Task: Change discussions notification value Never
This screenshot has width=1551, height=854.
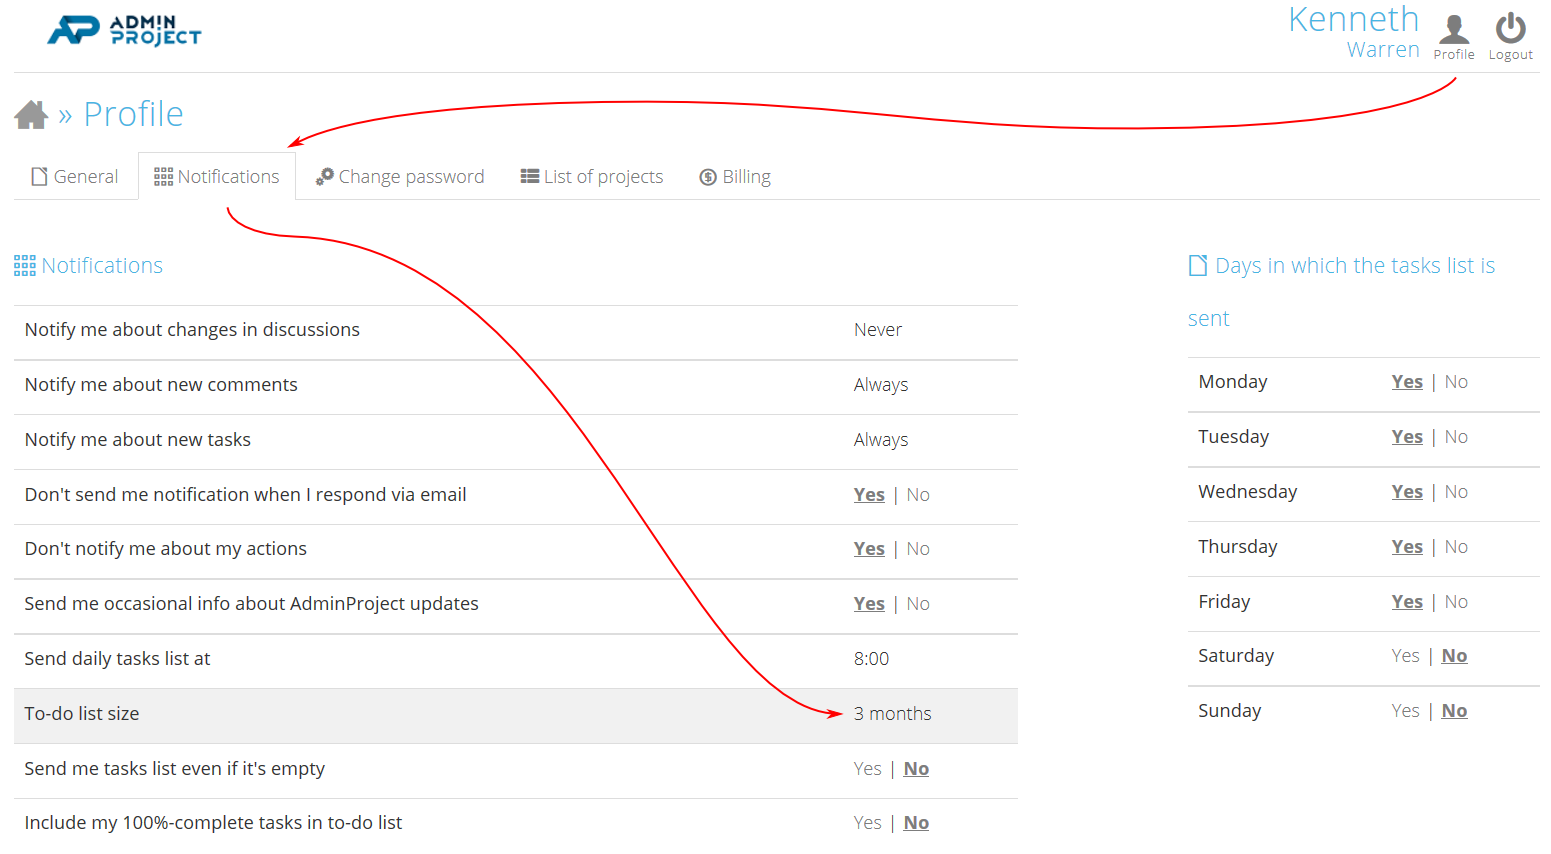Action: [x=878, y=330]
